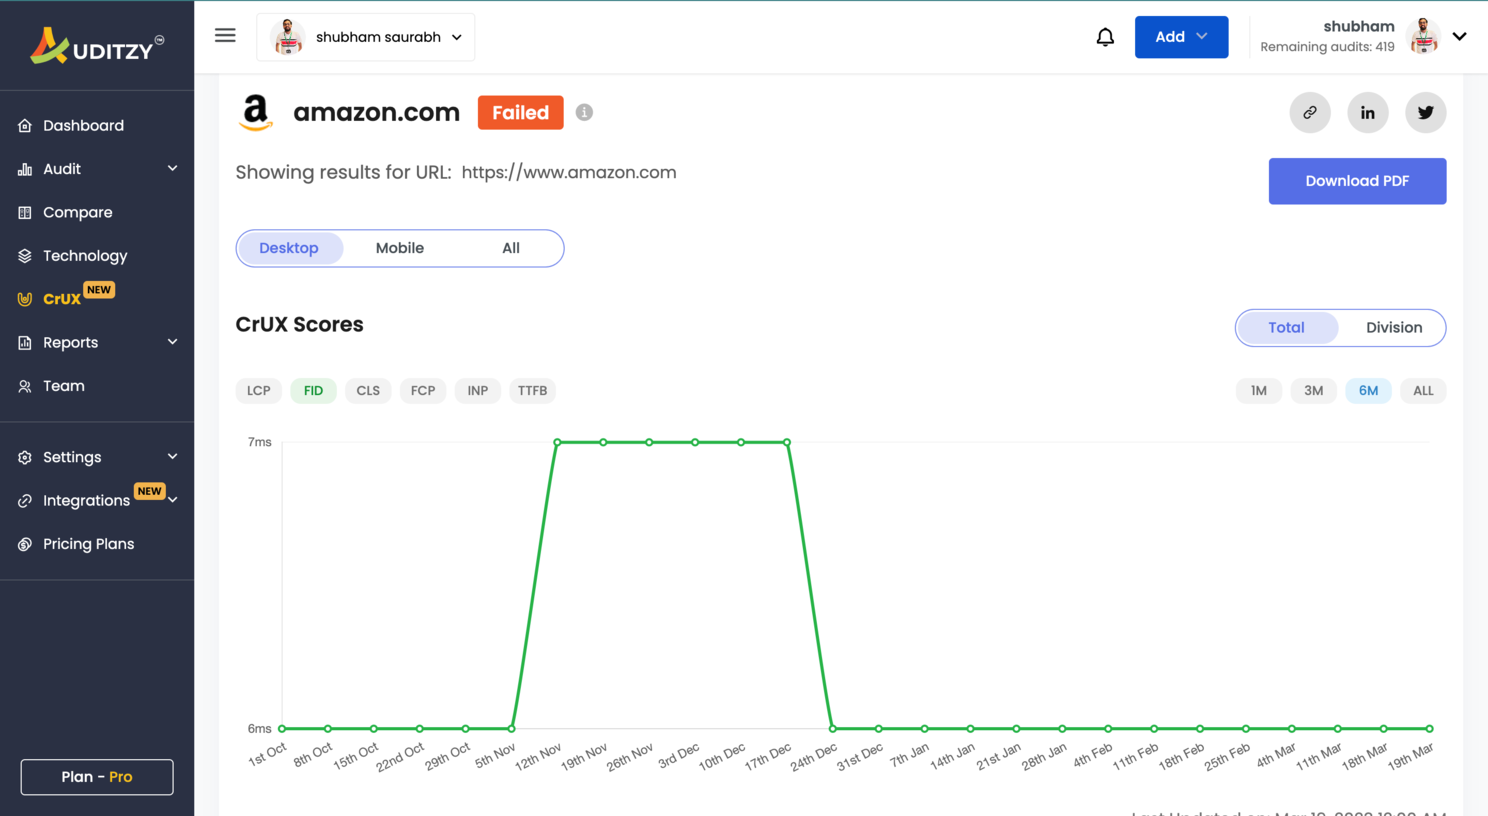This screenshot has height=816, width=1488.
Task: Click the Pricing Plans dollar icon
Action: tap(25, 544)
